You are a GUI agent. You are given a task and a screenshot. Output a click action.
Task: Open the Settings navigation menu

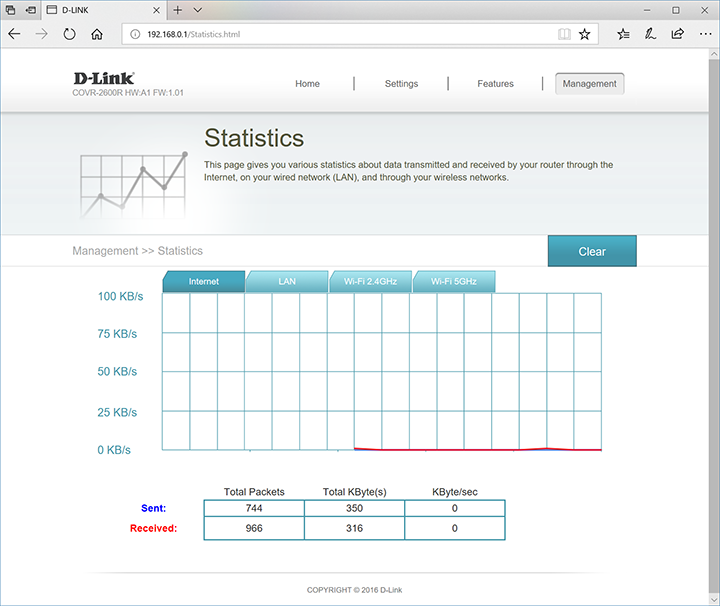pos(401,84)
